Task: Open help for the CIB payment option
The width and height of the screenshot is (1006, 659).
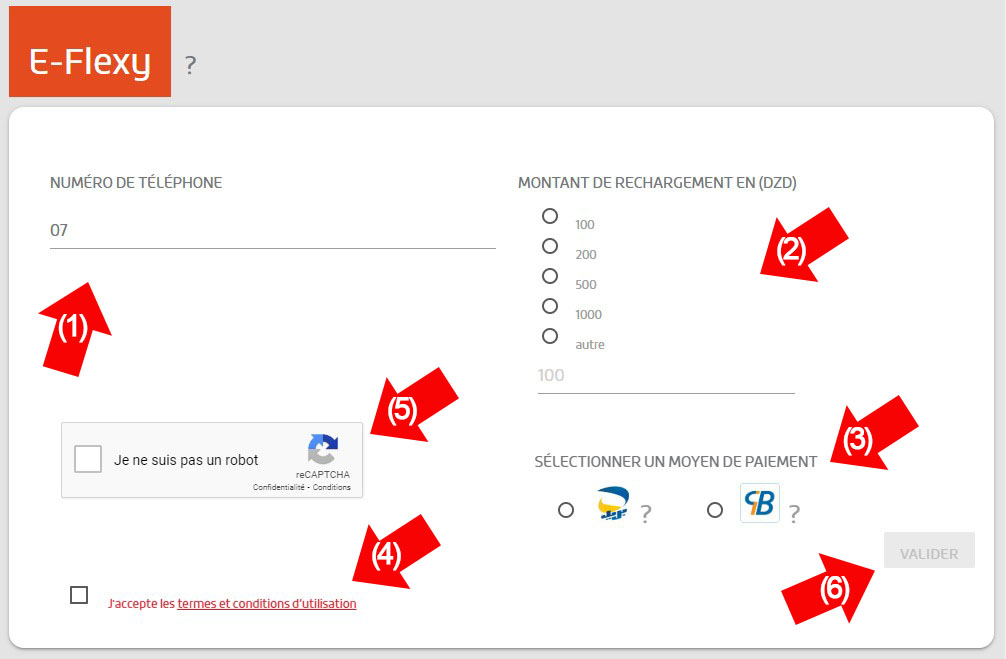Action: coord(794,511)
